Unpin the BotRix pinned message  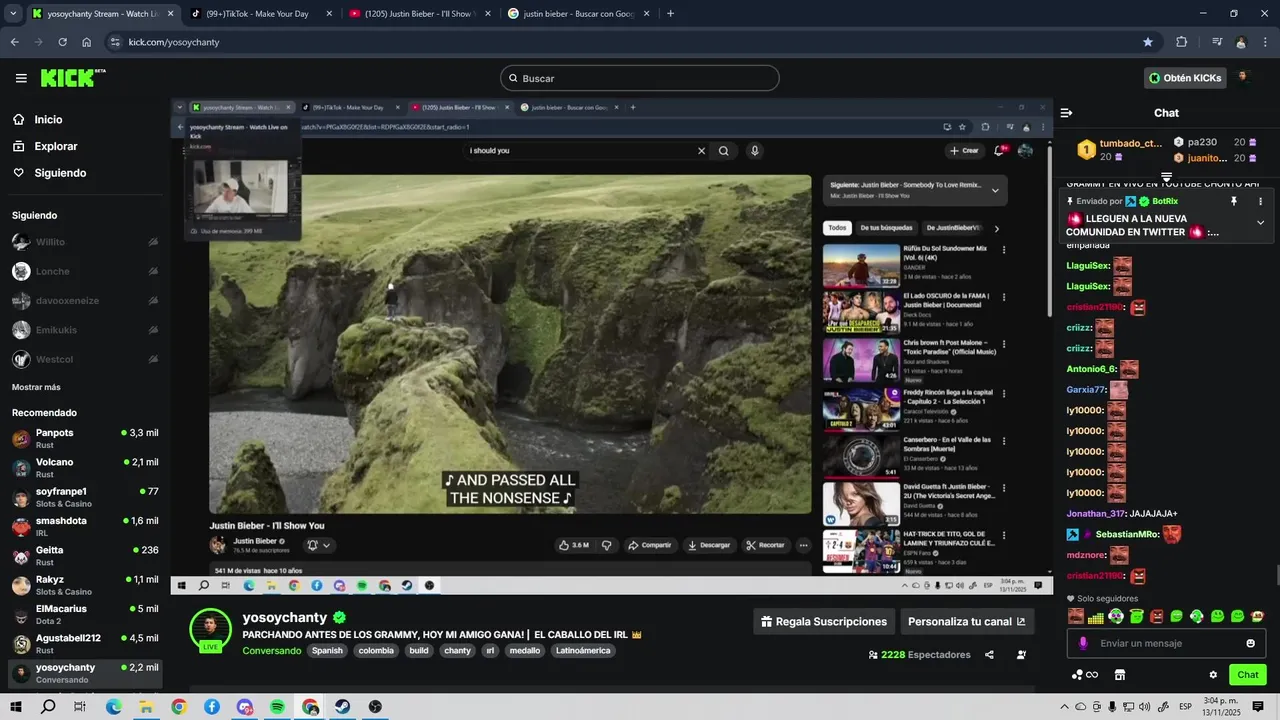tap(1234, 201)
